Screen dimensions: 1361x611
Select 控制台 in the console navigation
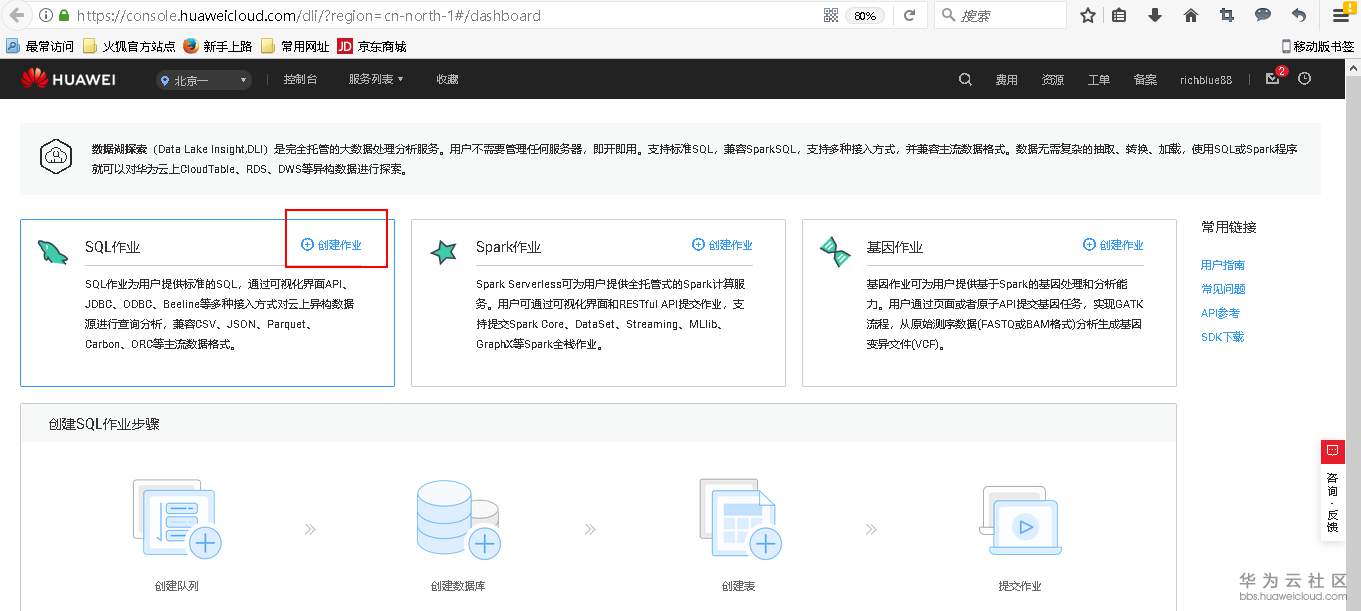(301, 78)
